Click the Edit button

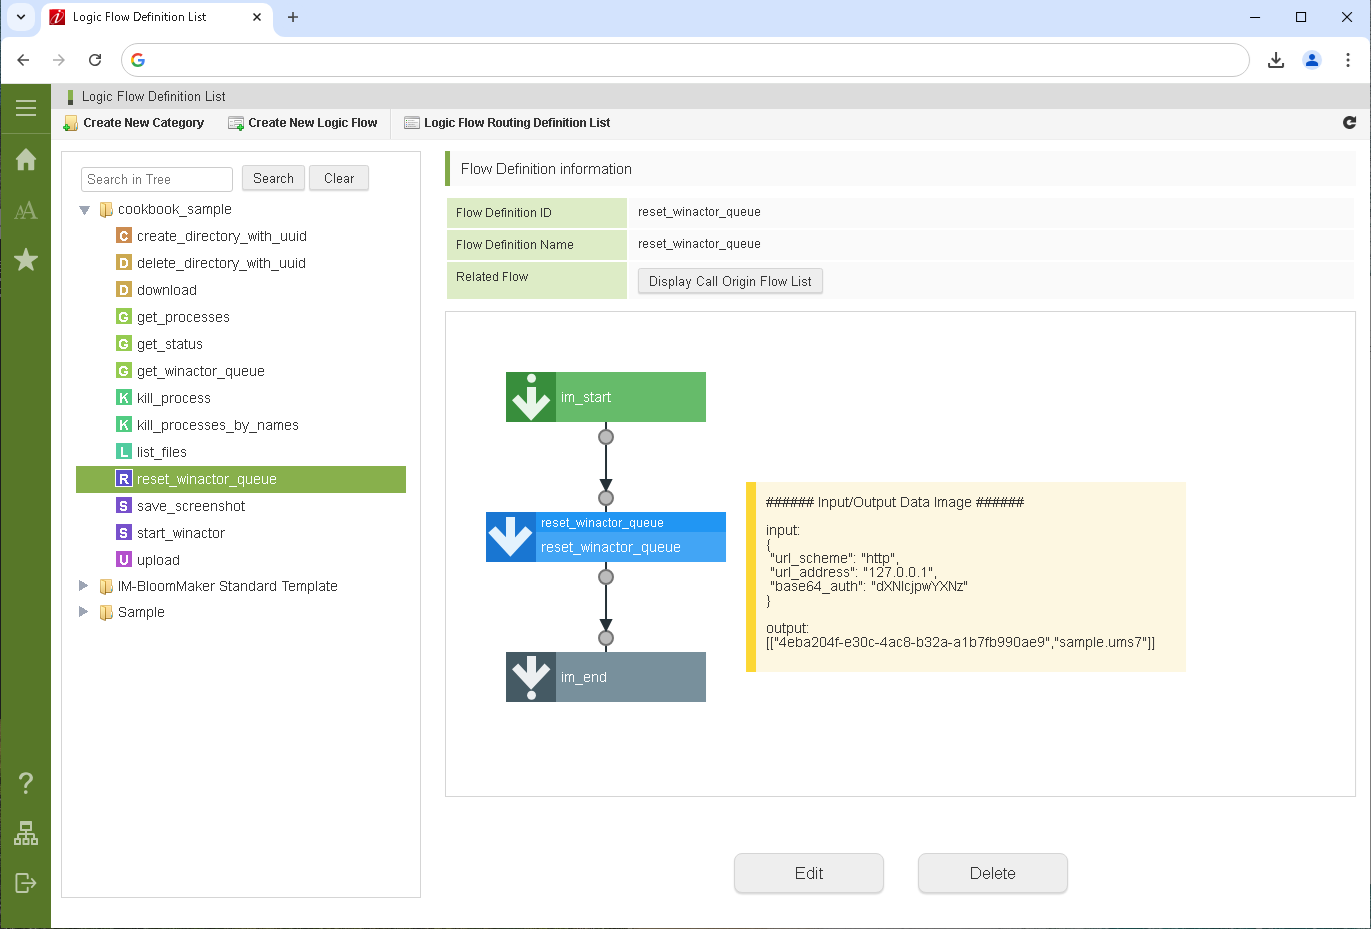coord(809,873)
